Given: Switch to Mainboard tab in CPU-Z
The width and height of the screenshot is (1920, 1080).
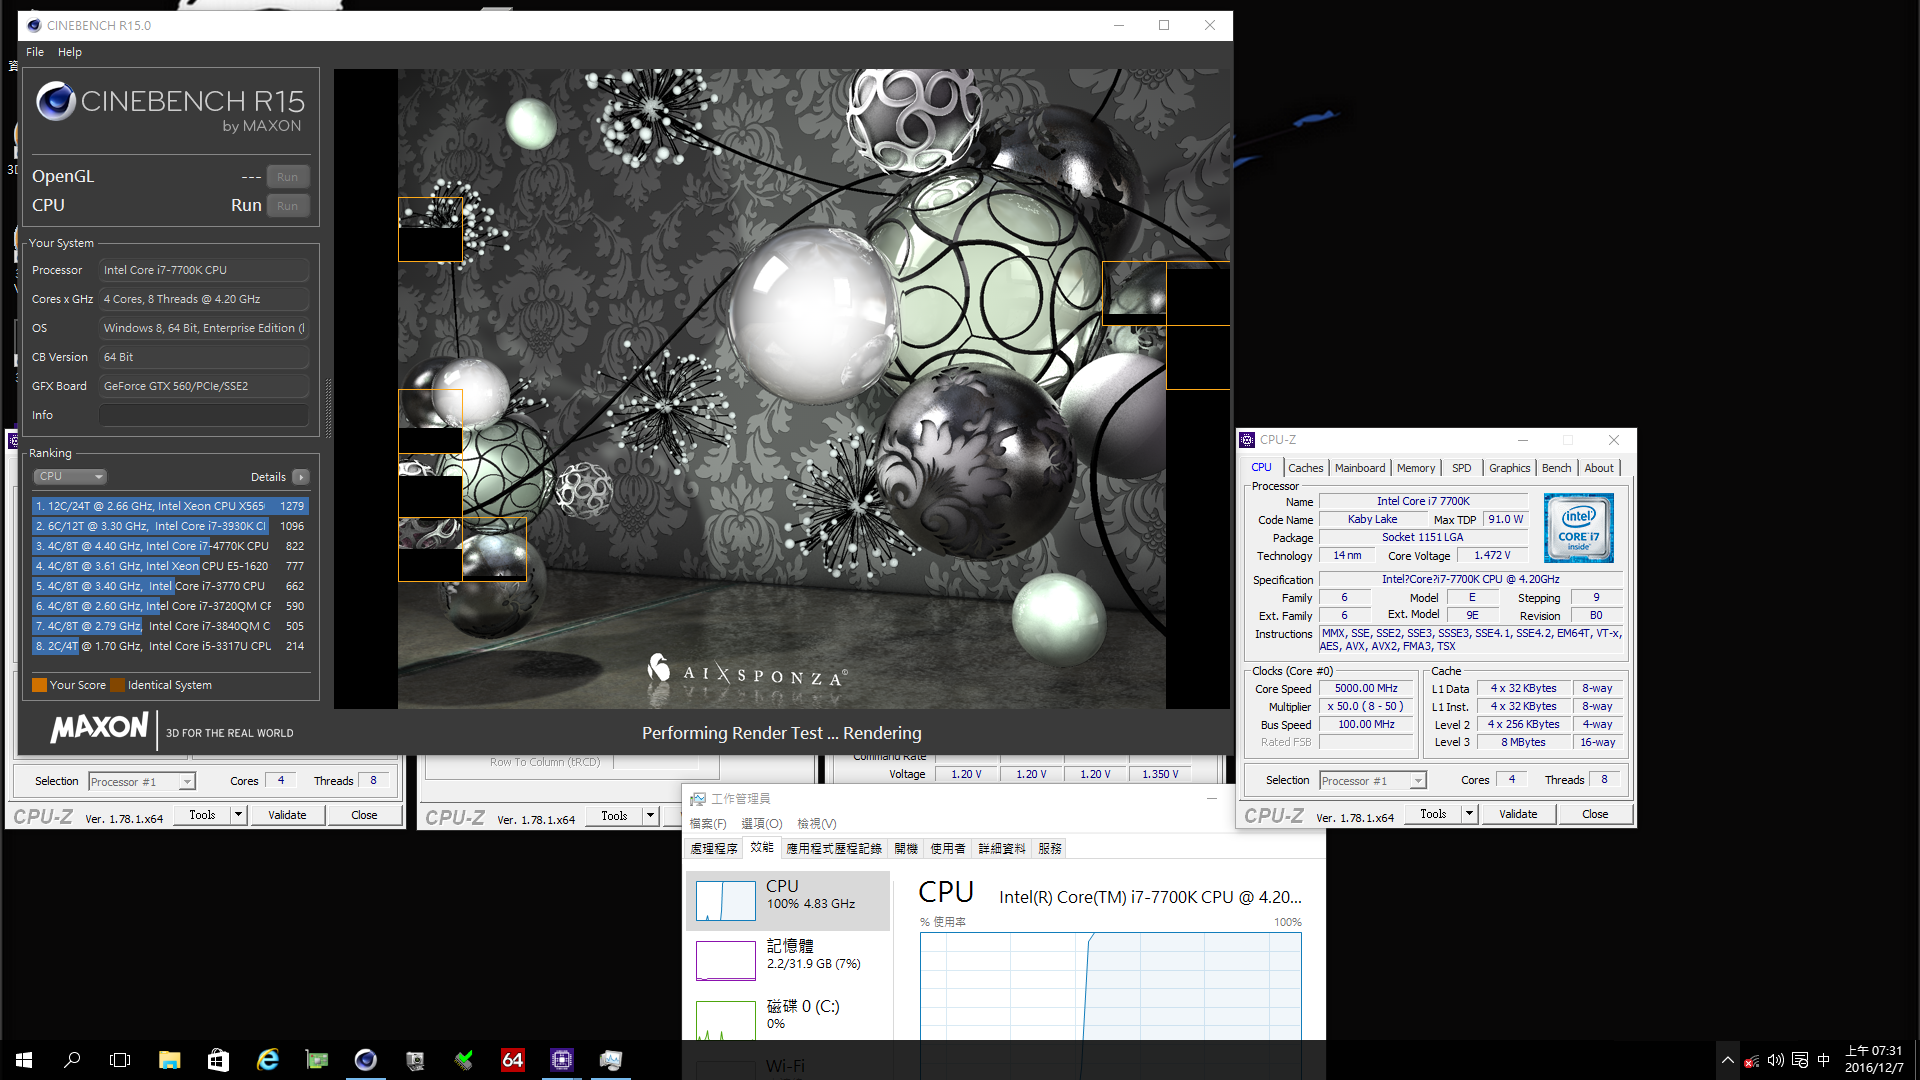Looking at the screenshot, I should click(1360, 468).
